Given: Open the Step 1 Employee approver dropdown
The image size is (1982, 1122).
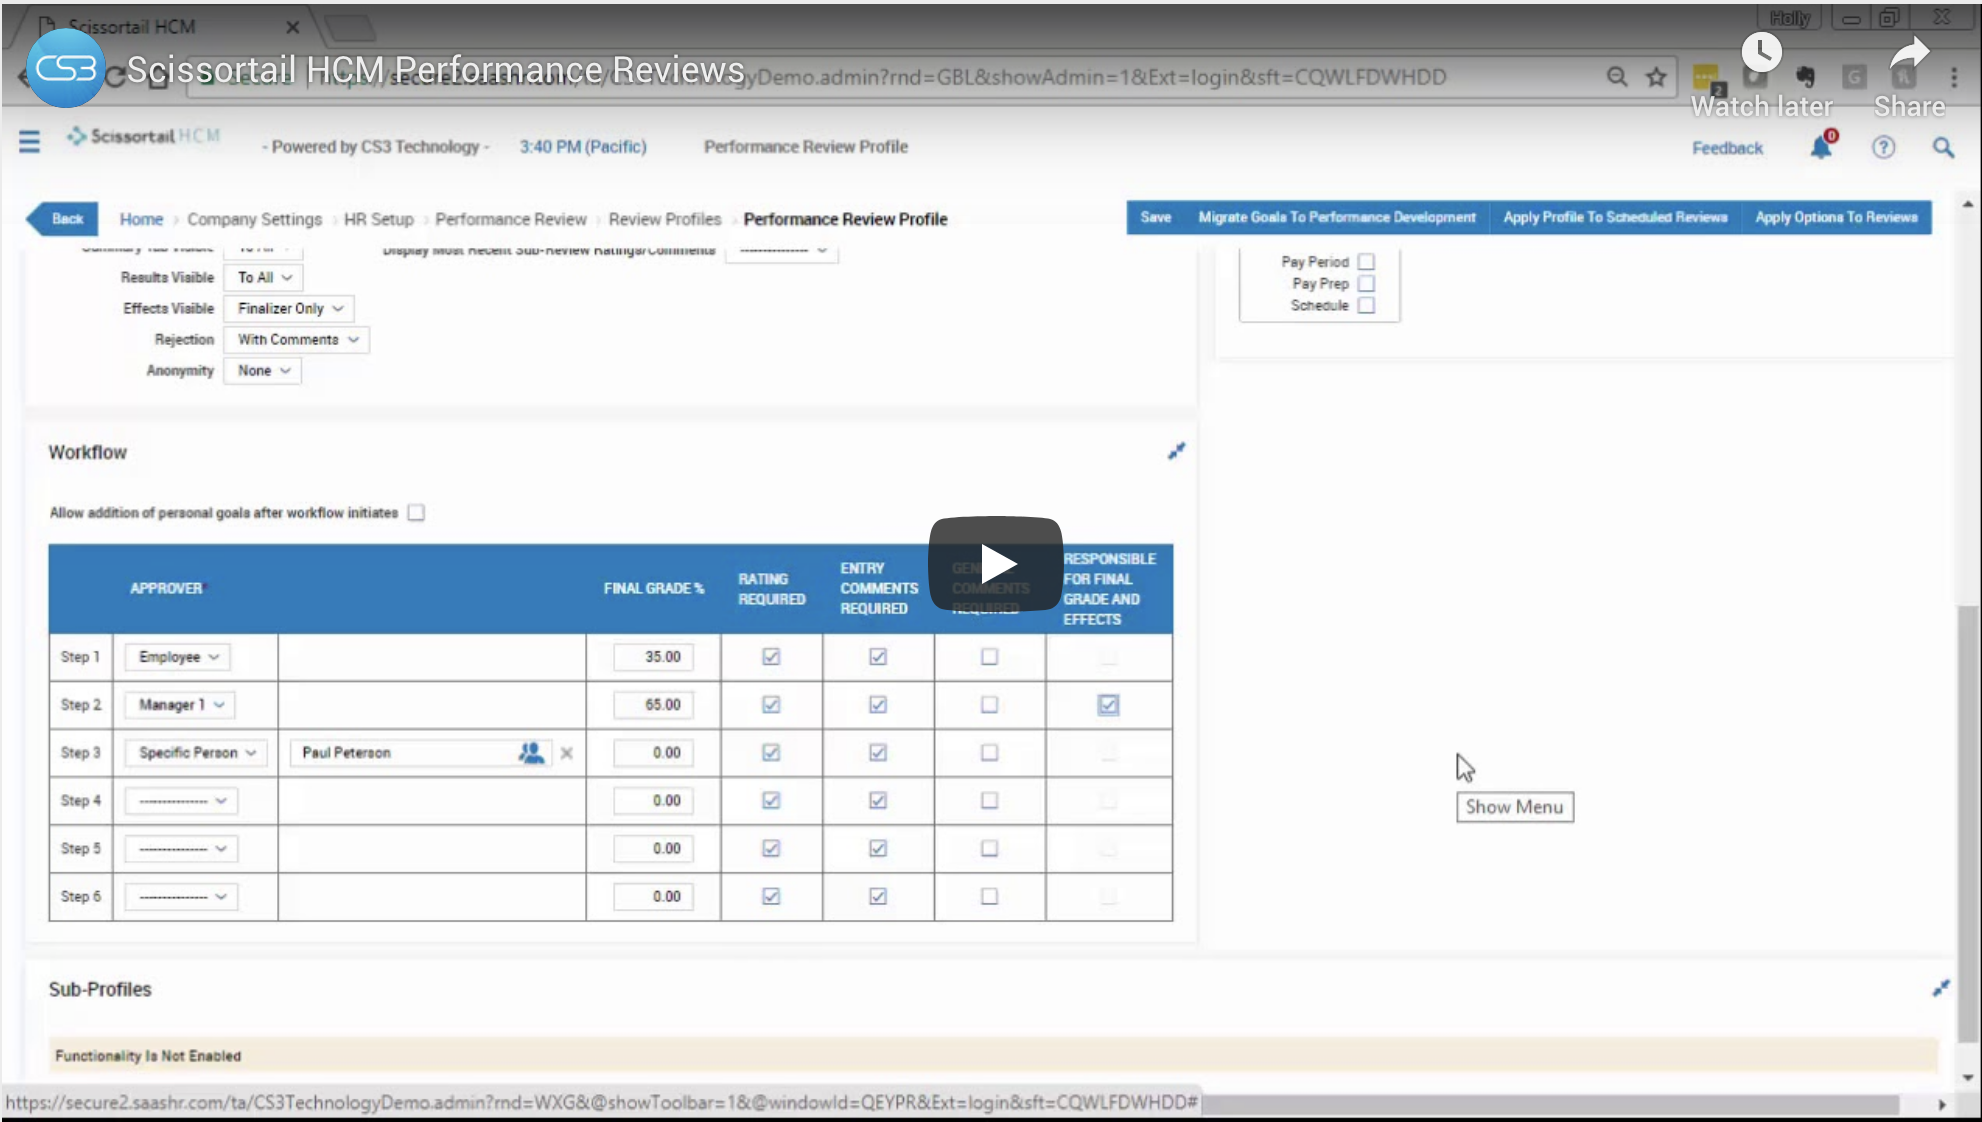Looking at the screenshot, I should tap(178, 657).
